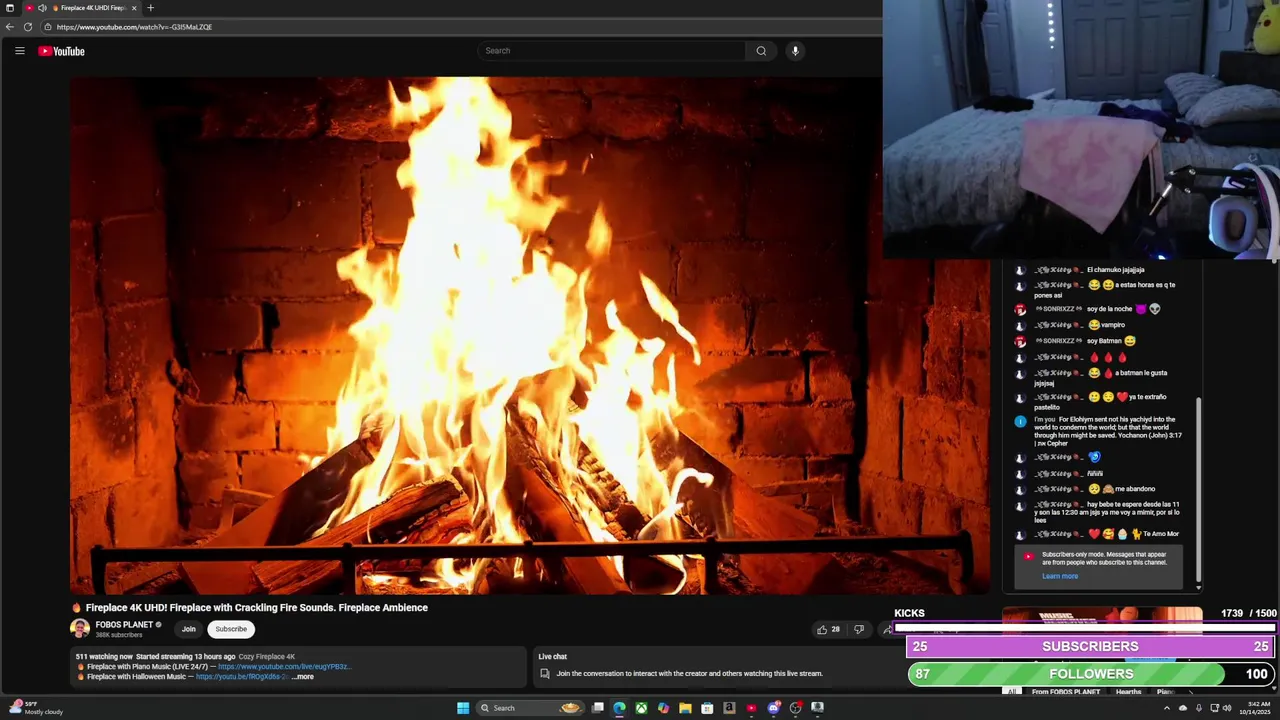This screenshot has width=1280, height=720.
Task: Open Task View from taskbar
Action: [598, 708]
